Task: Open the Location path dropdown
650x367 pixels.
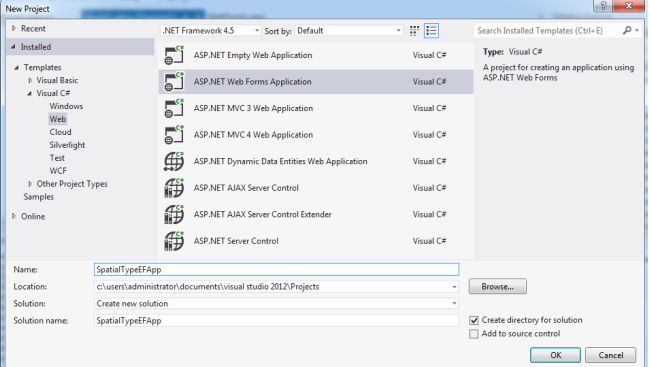Action: [454, 287]
